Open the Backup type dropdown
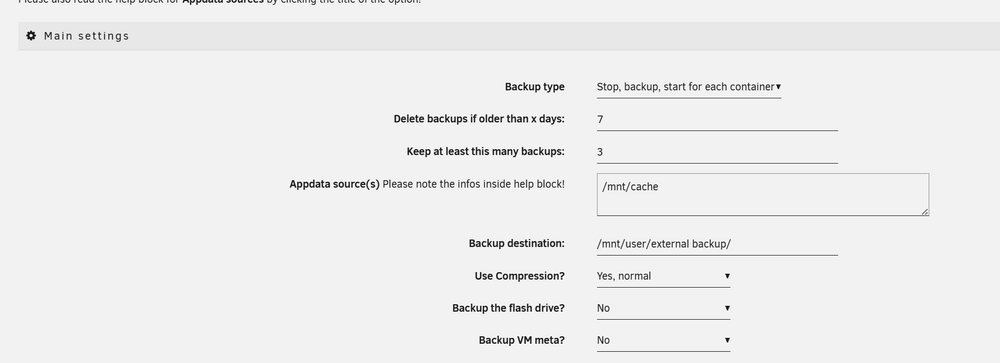 (x=689, y=87)
